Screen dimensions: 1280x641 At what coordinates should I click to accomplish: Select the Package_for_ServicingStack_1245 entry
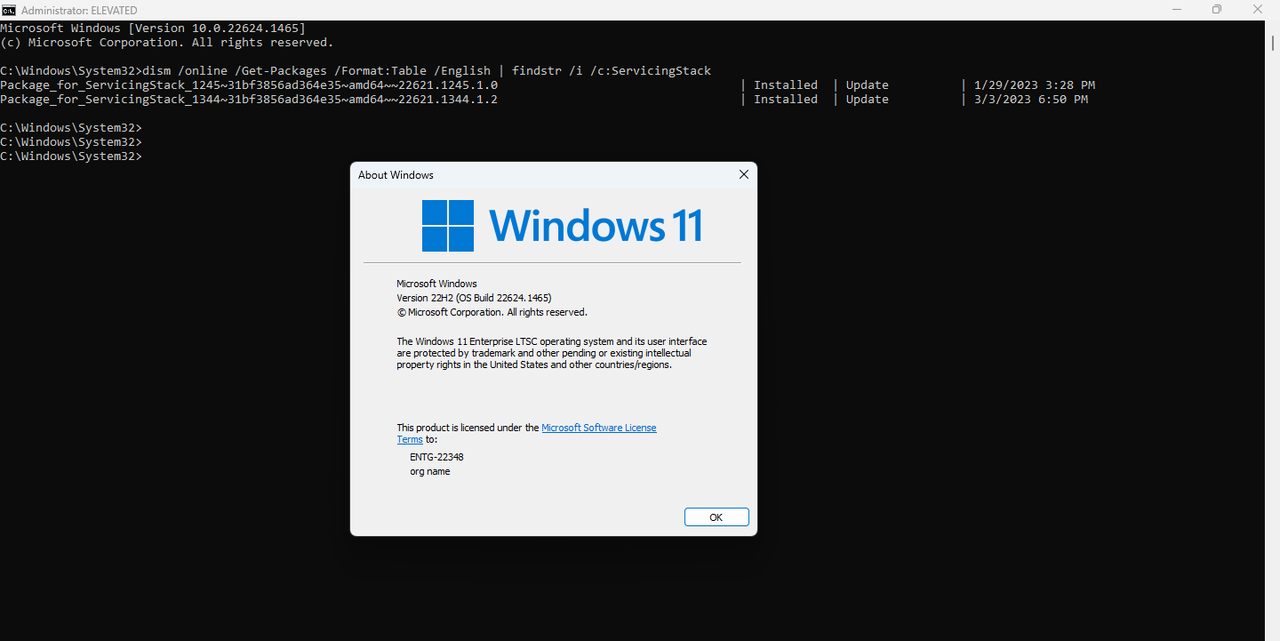(x=249, y=85)
